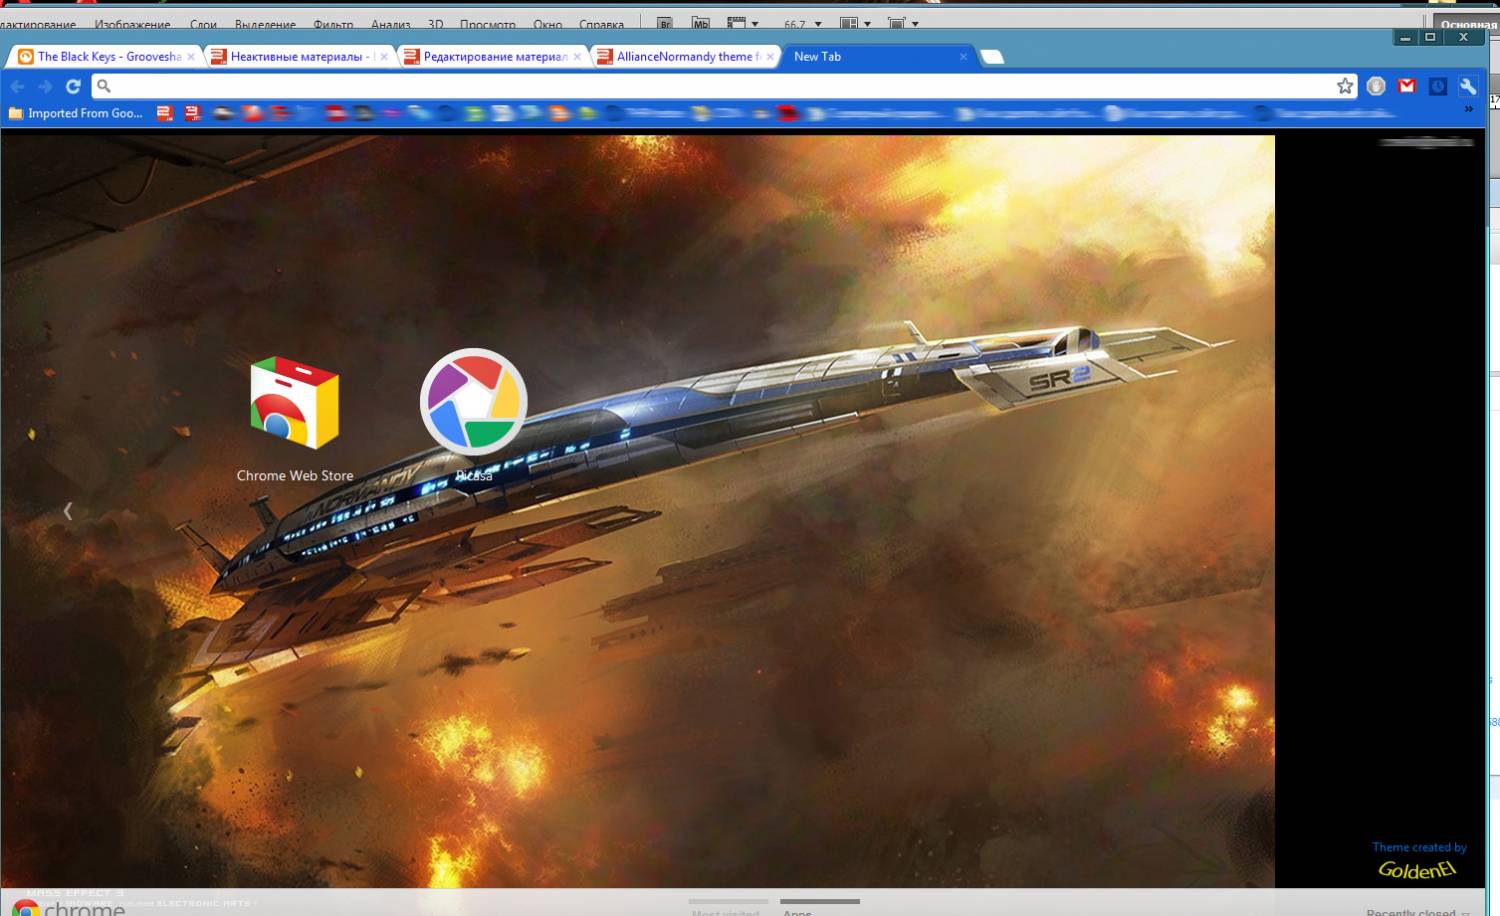Open Photoshop's Слои menu

tap(203, 24)
